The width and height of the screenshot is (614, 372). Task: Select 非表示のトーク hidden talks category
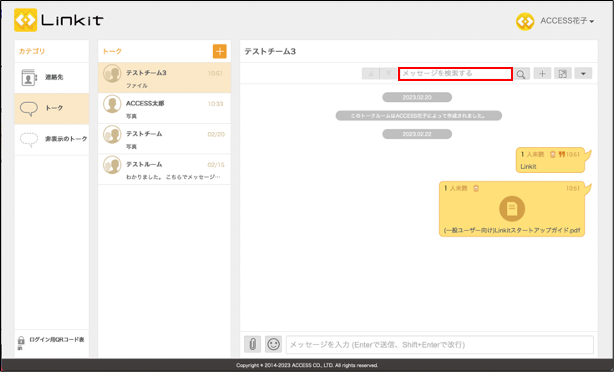coord(52,139)
